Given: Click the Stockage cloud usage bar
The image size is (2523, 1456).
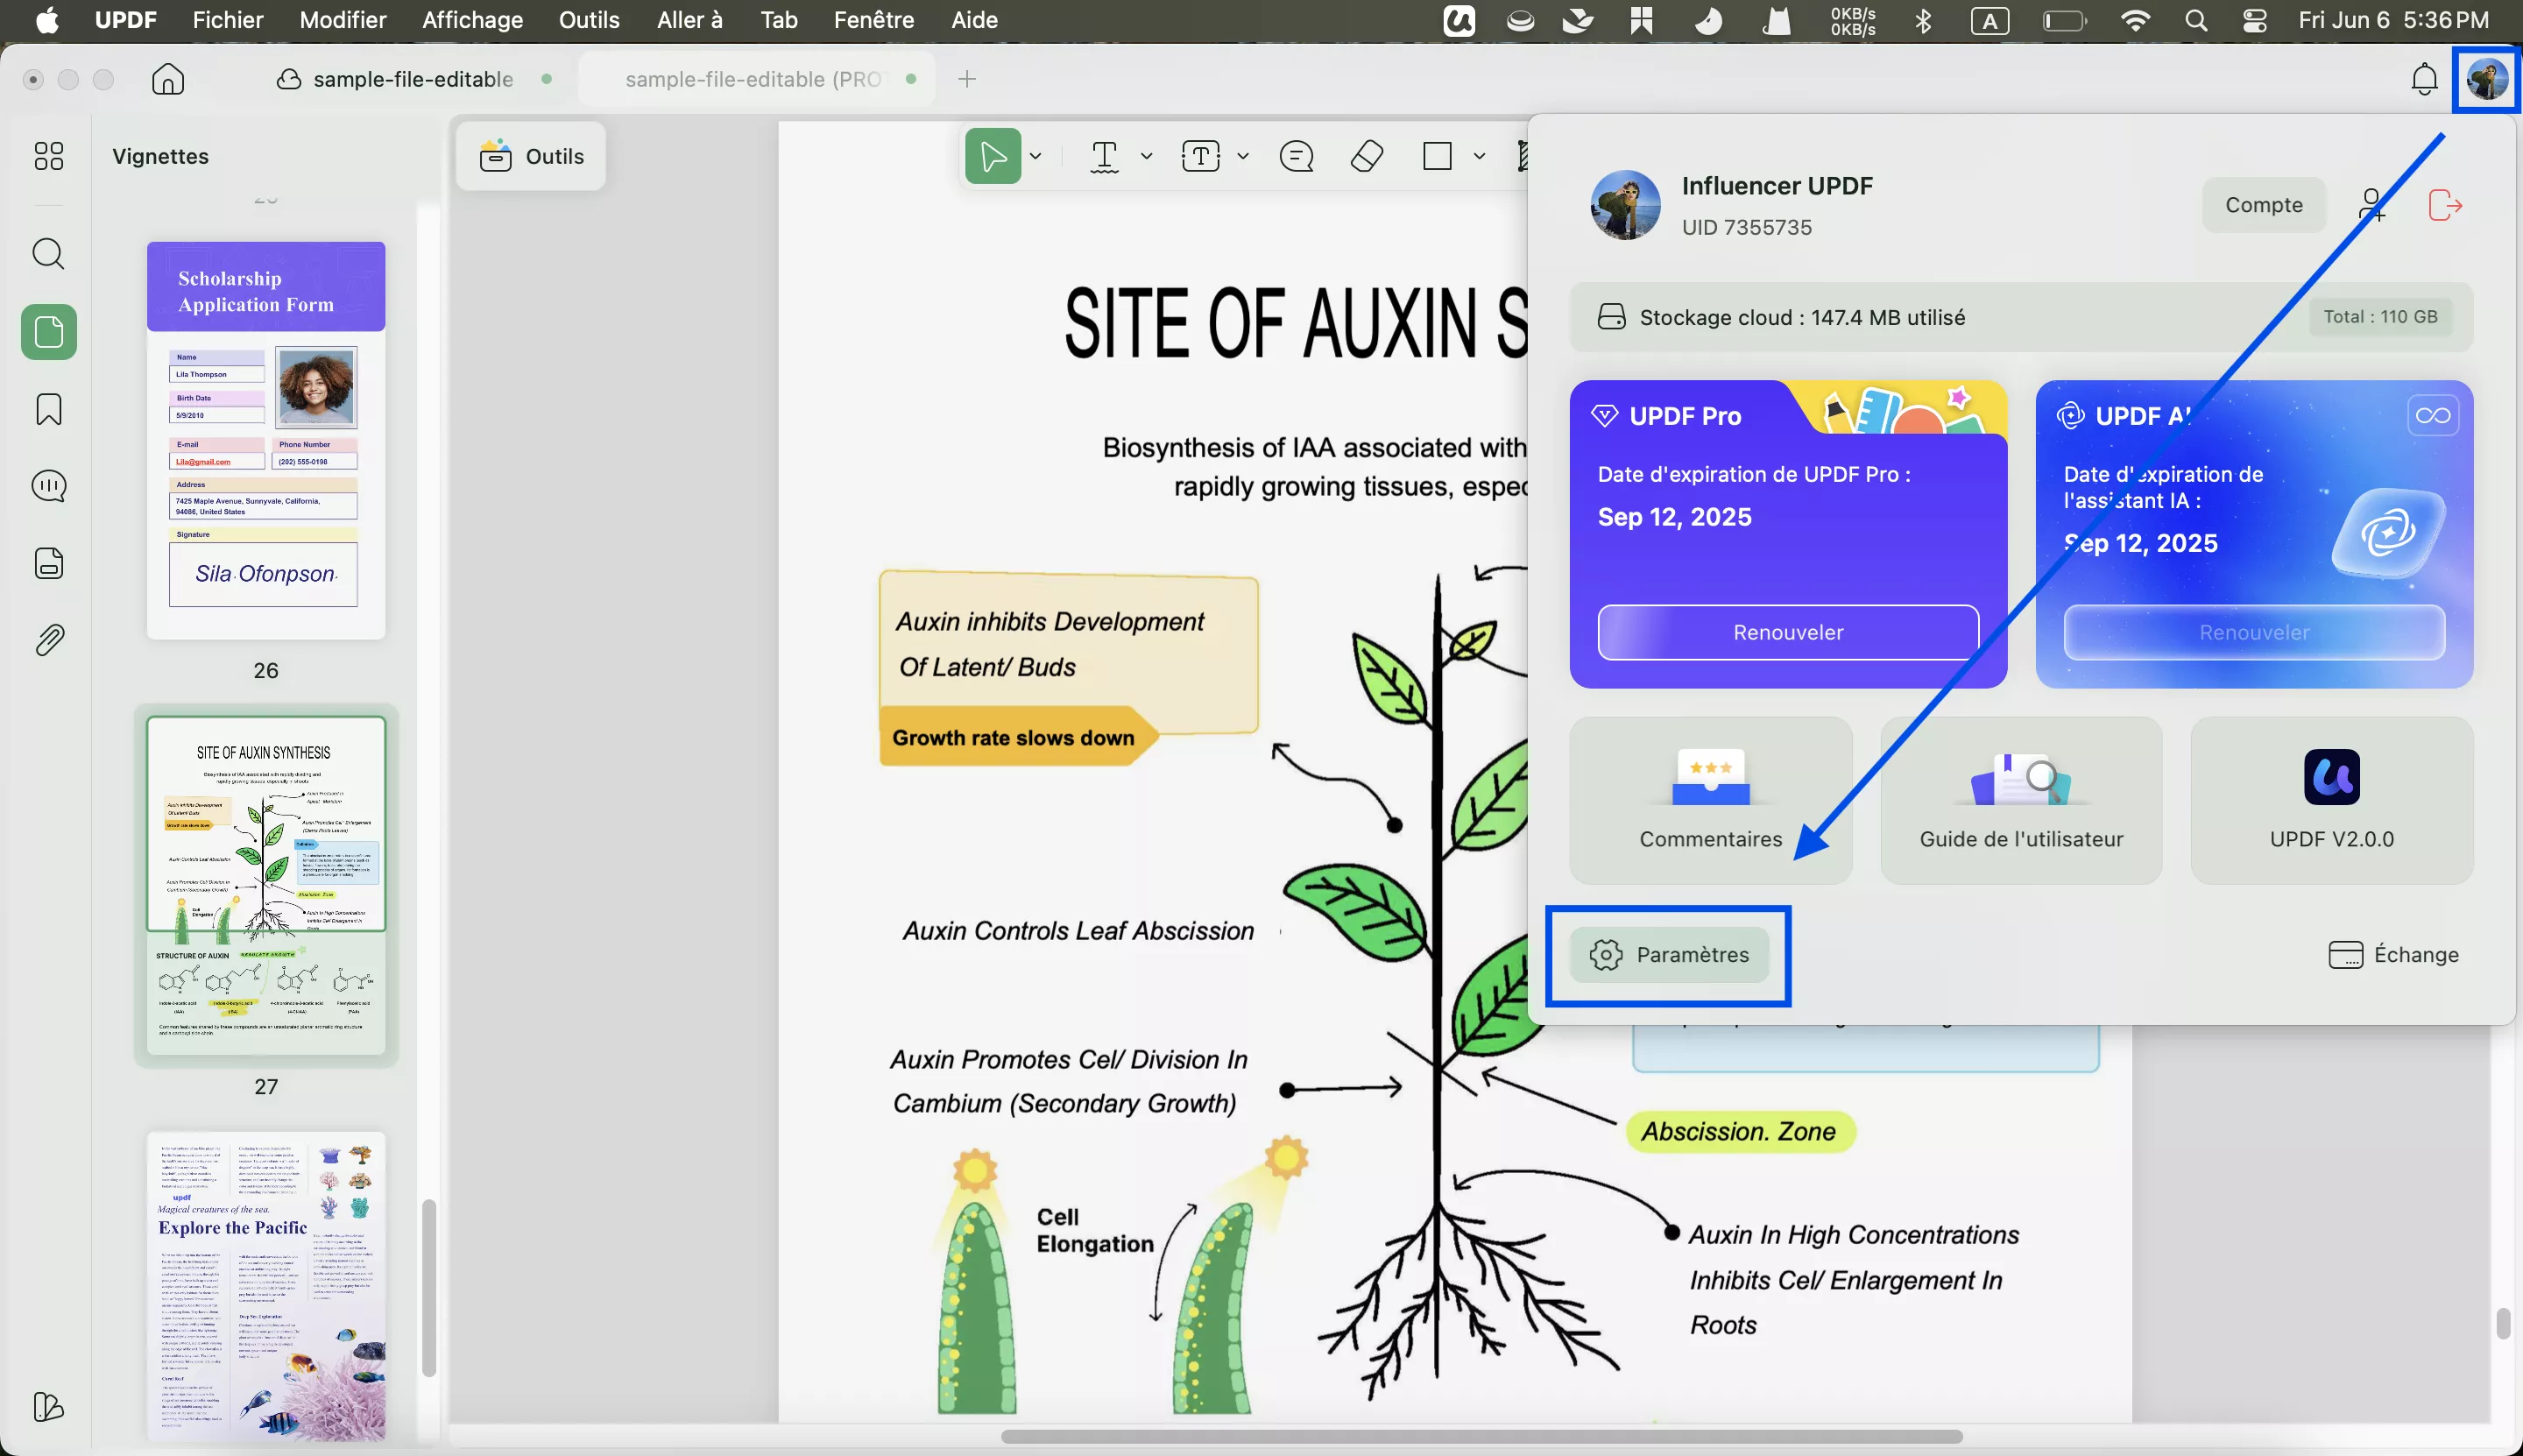Looking at the screenshot, I should point(2020,317).
